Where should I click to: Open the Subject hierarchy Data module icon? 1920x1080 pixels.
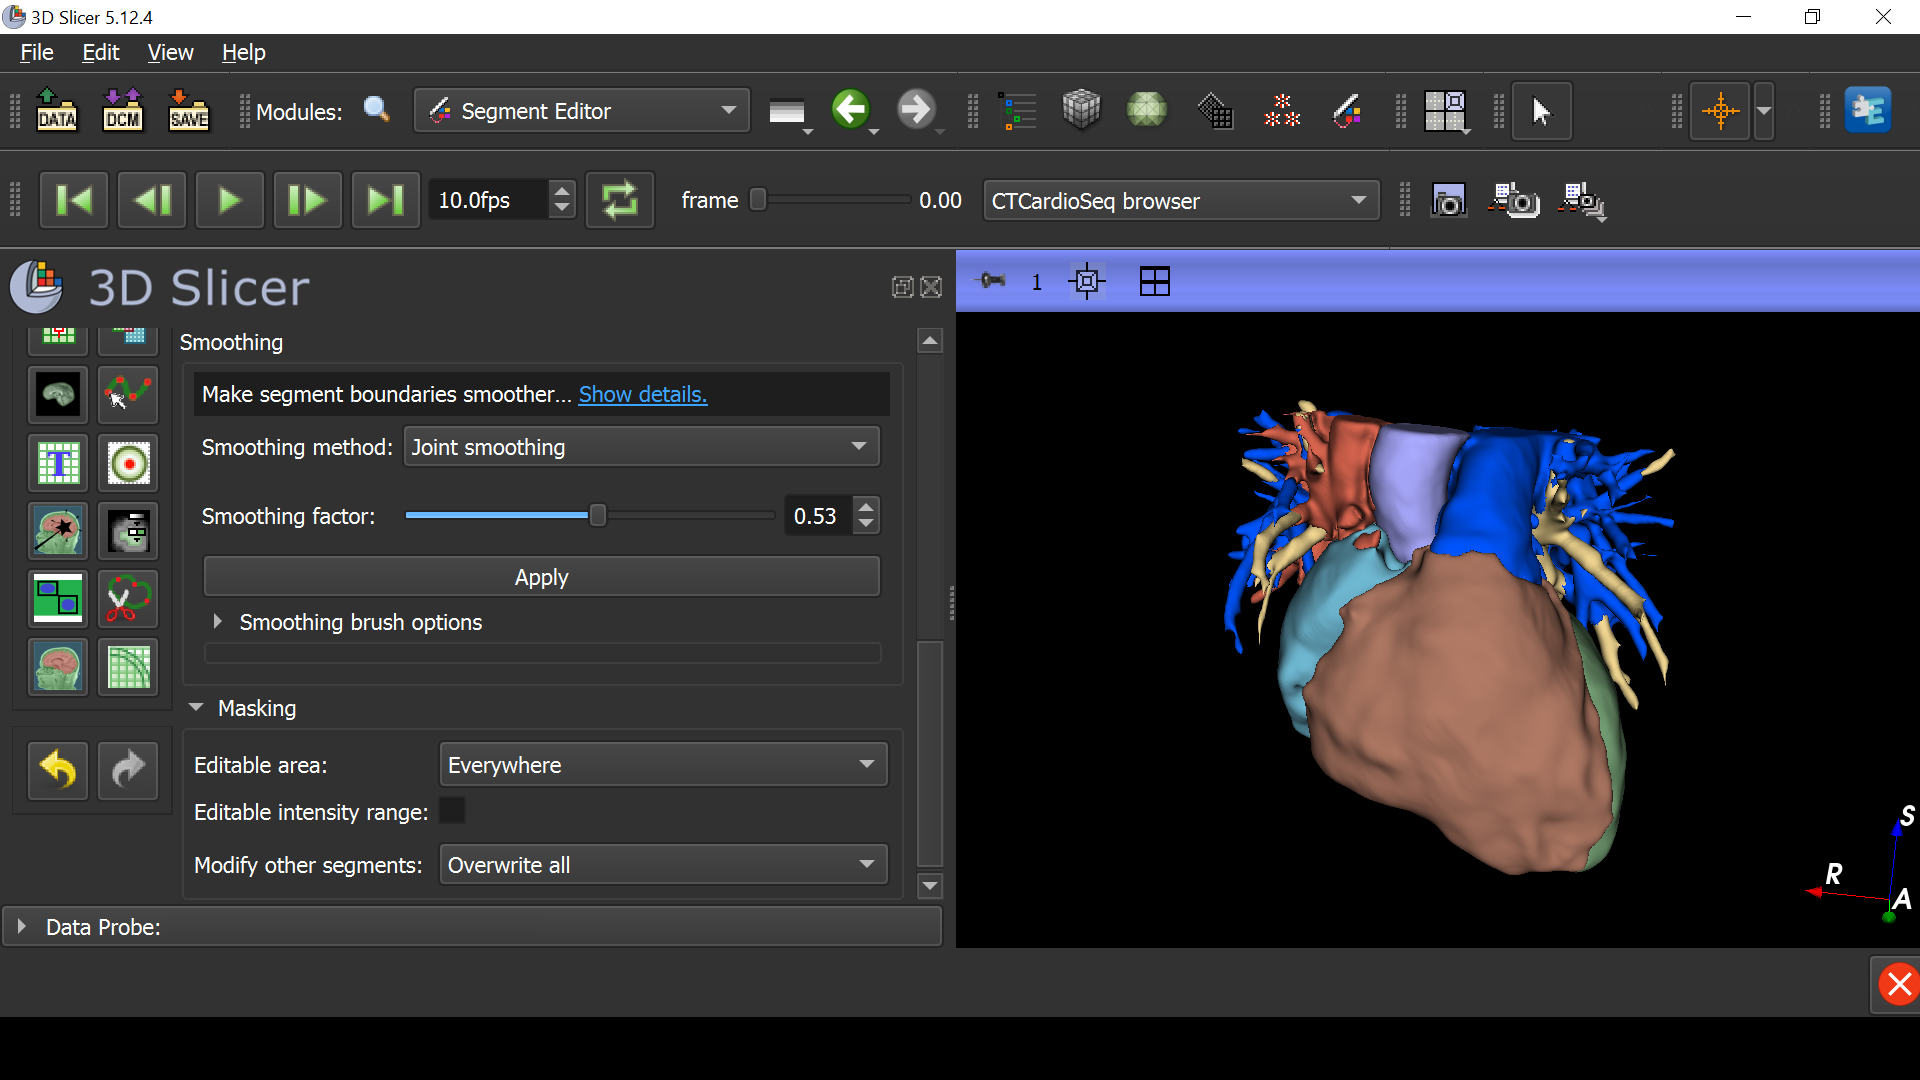[1018, 111]
